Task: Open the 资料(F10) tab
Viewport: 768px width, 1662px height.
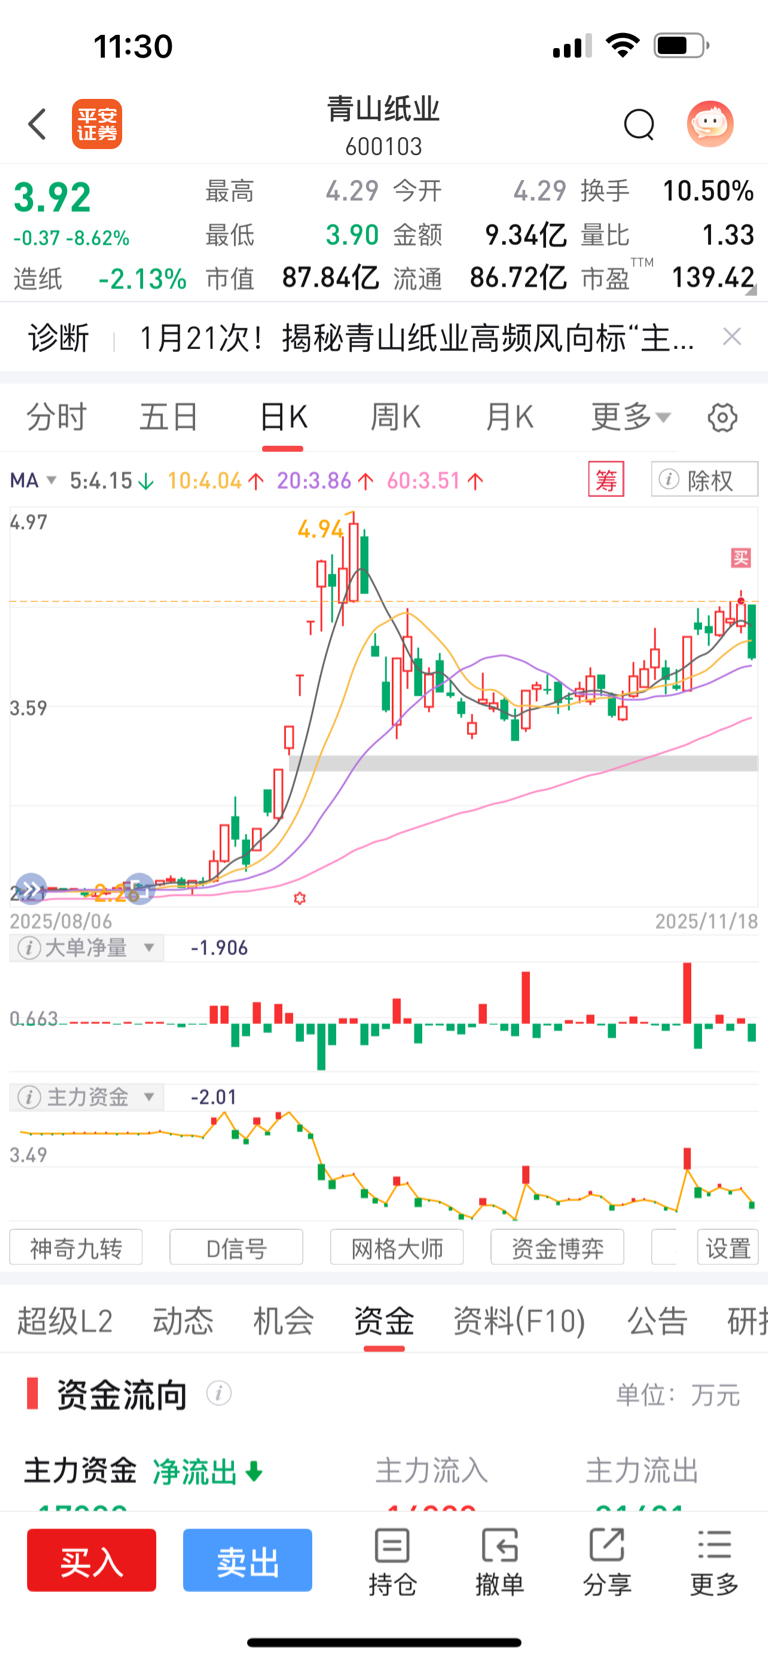Action: (x=519, y=1321)
